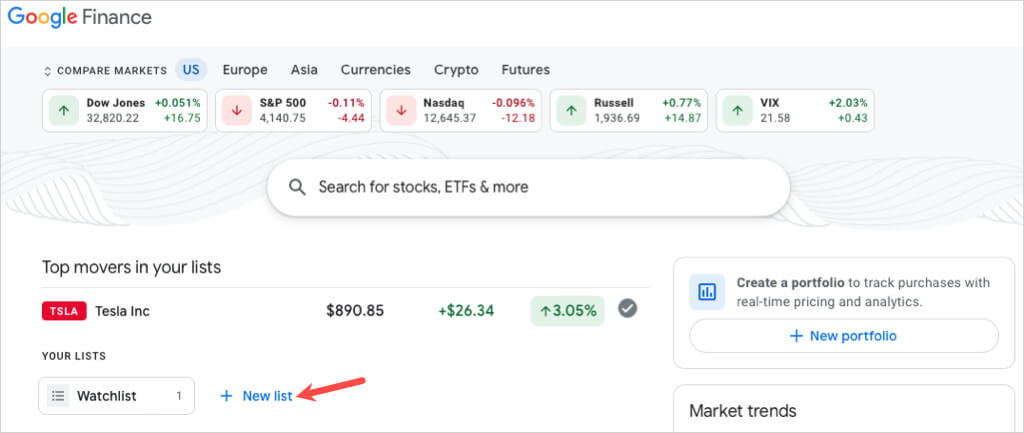Screen dimensions: 1024x433
Task: Show the Currencies tab
Action: (x=375, y=70)
